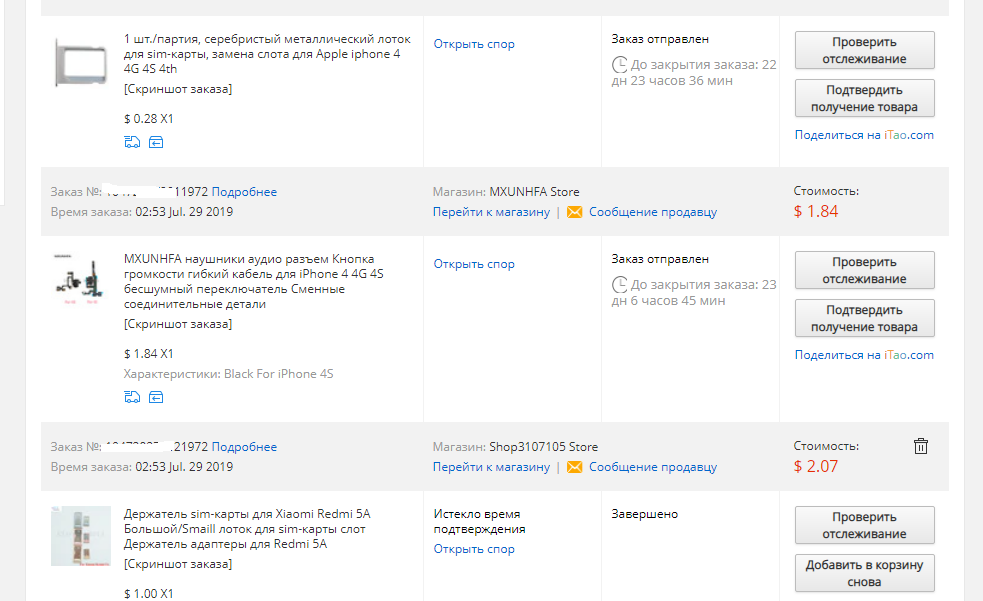Screen dimensions: 983x601
Task: Share headphone cable order on iTao.com
Action: [864, 355]
